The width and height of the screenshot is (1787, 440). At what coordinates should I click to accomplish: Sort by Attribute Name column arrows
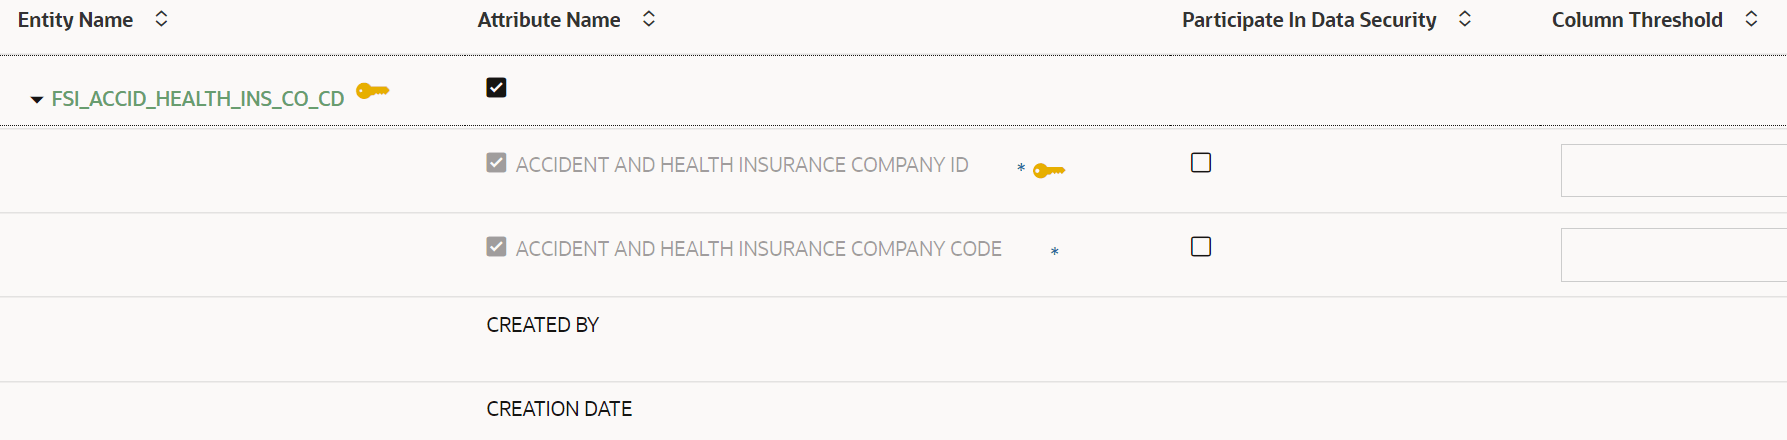point(649,19)
